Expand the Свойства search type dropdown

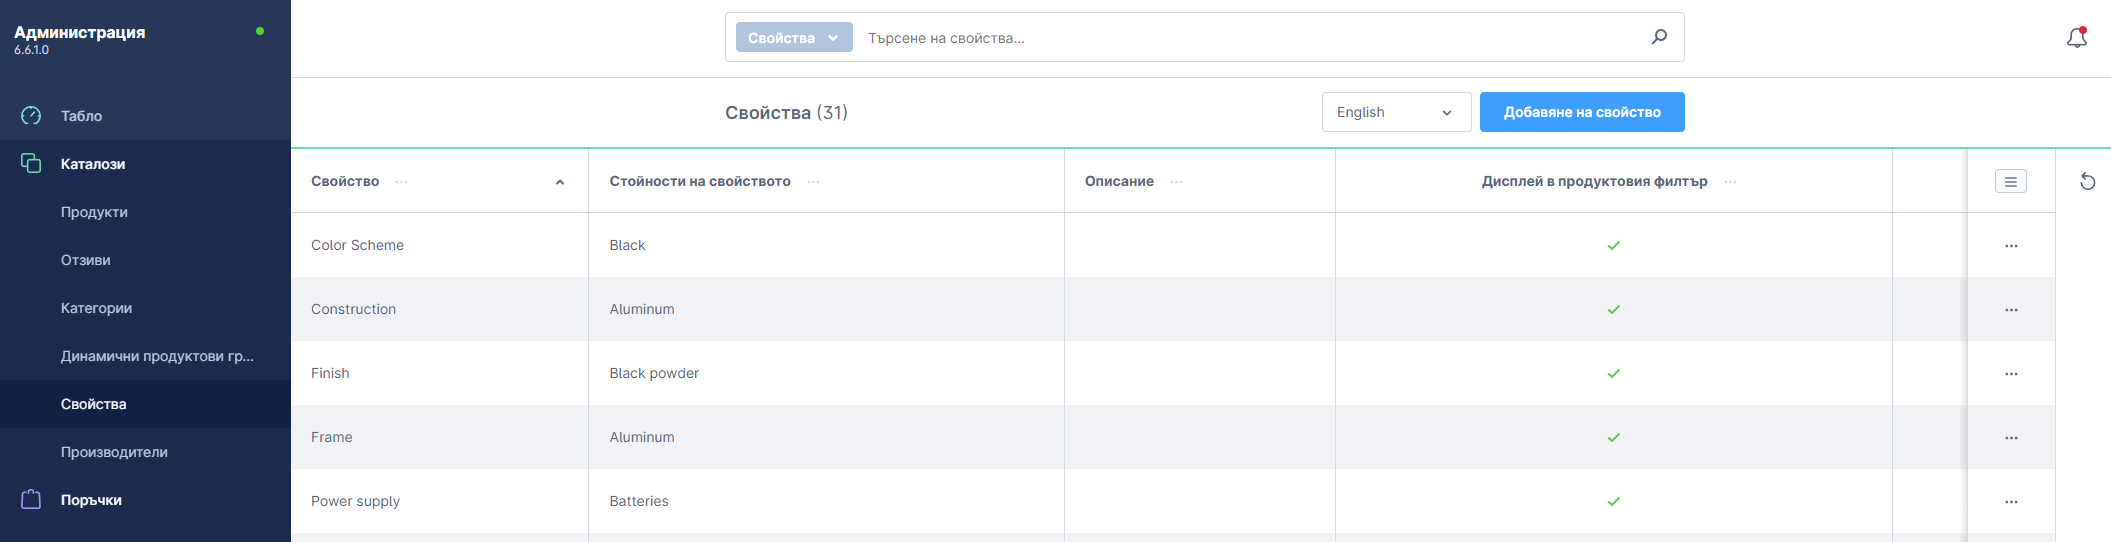(794, 38)
